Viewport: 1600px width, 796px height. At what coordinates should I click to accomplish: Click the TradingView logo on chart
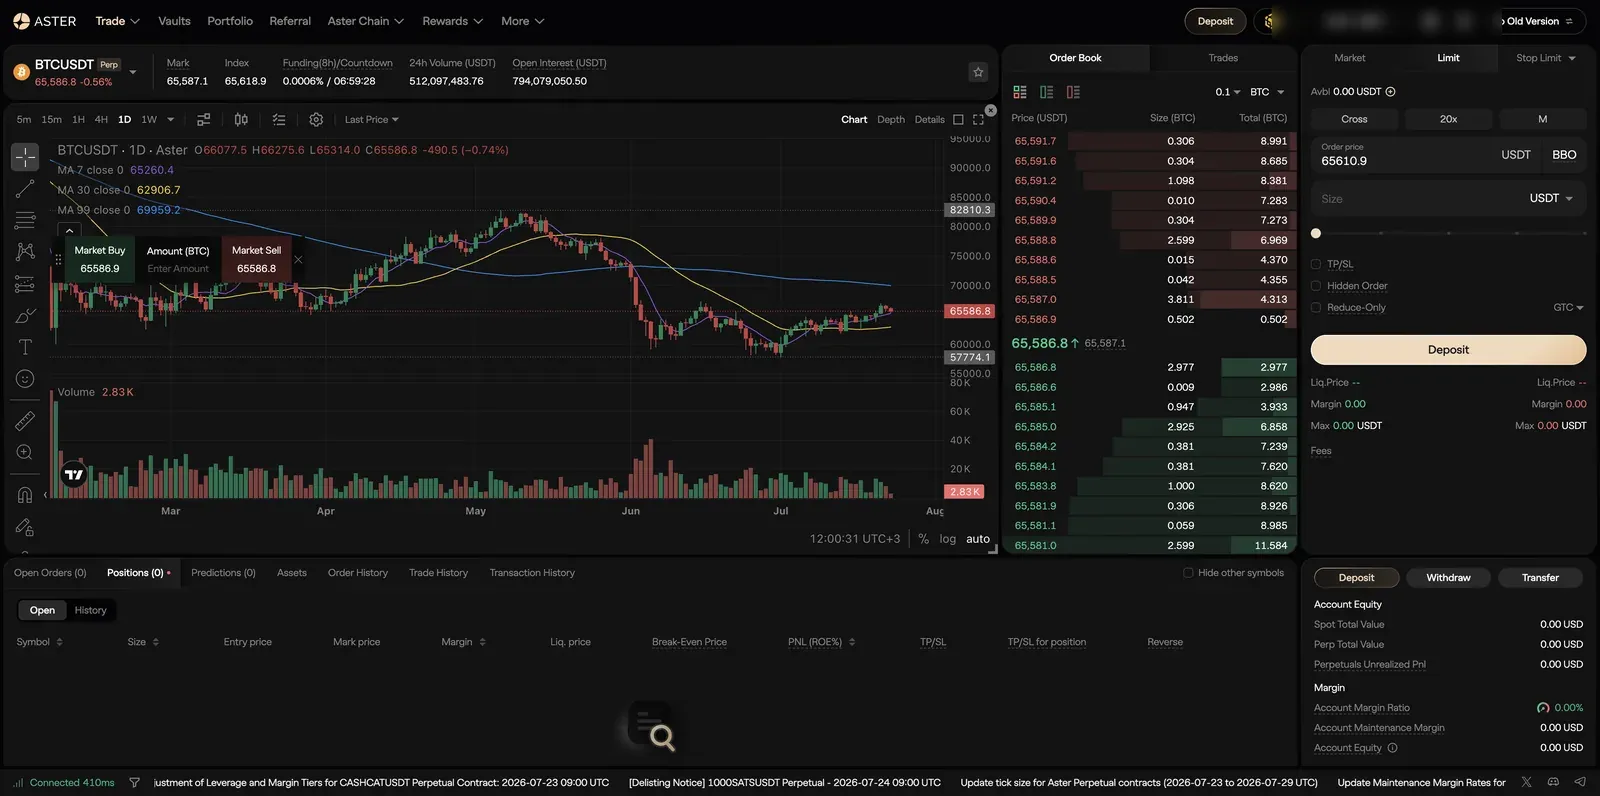74,474
